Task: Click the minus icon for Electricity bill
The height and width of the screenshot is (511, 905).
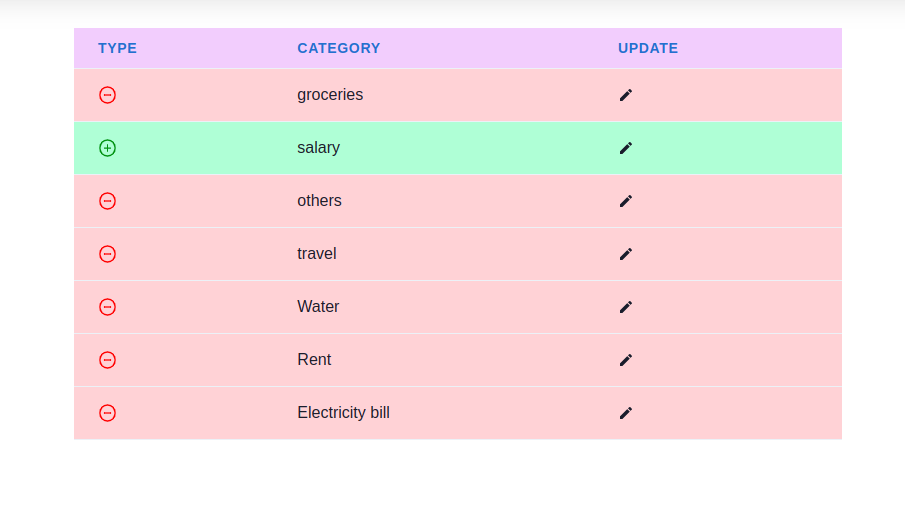Action: tap(107, 413)
